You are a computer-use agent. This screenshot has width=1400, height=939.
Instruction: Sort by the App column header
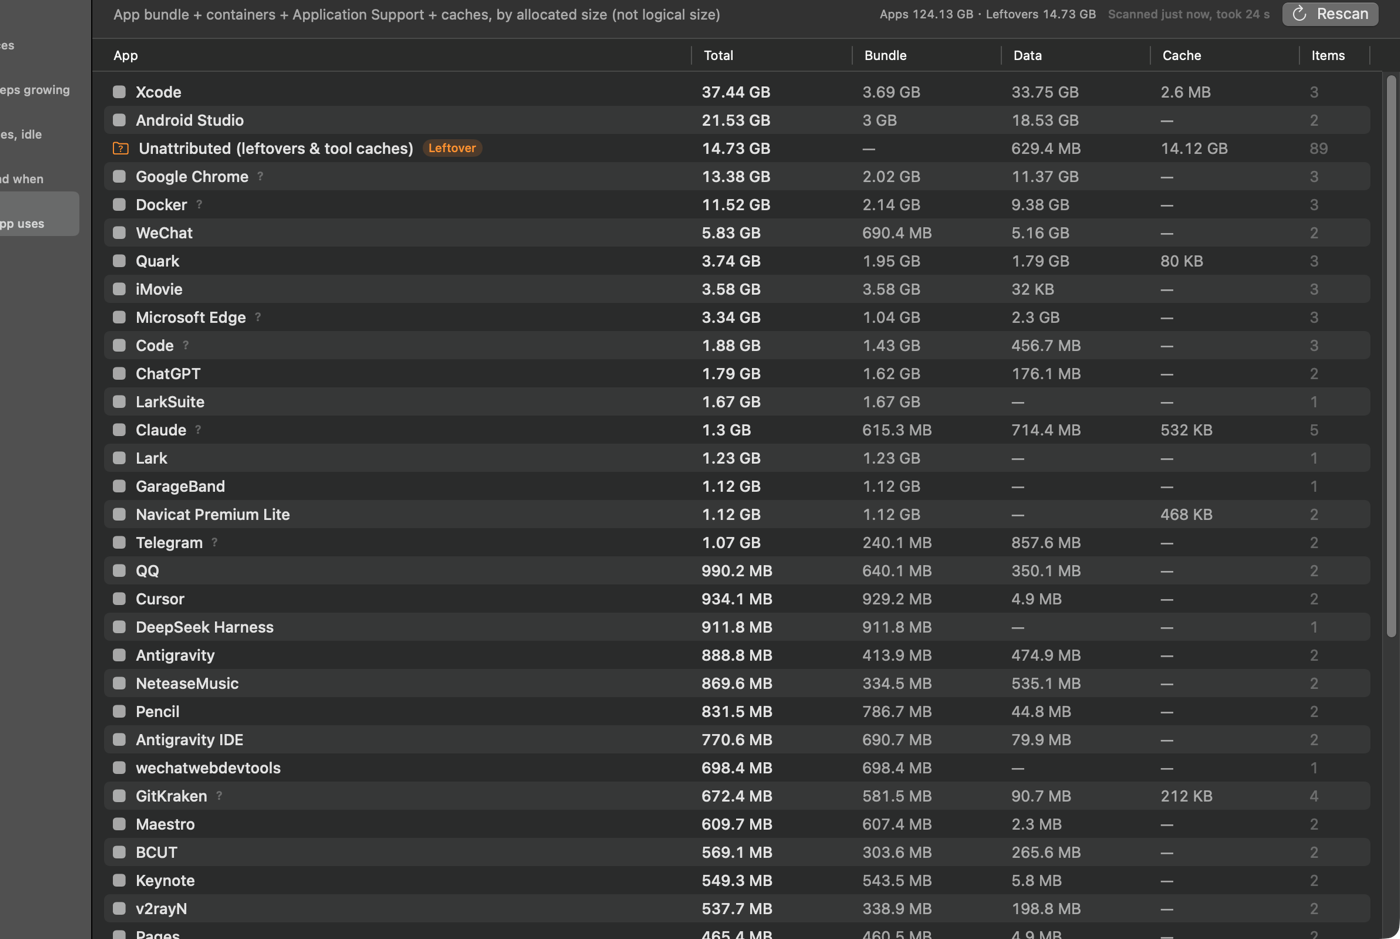(x=126, y=55)
